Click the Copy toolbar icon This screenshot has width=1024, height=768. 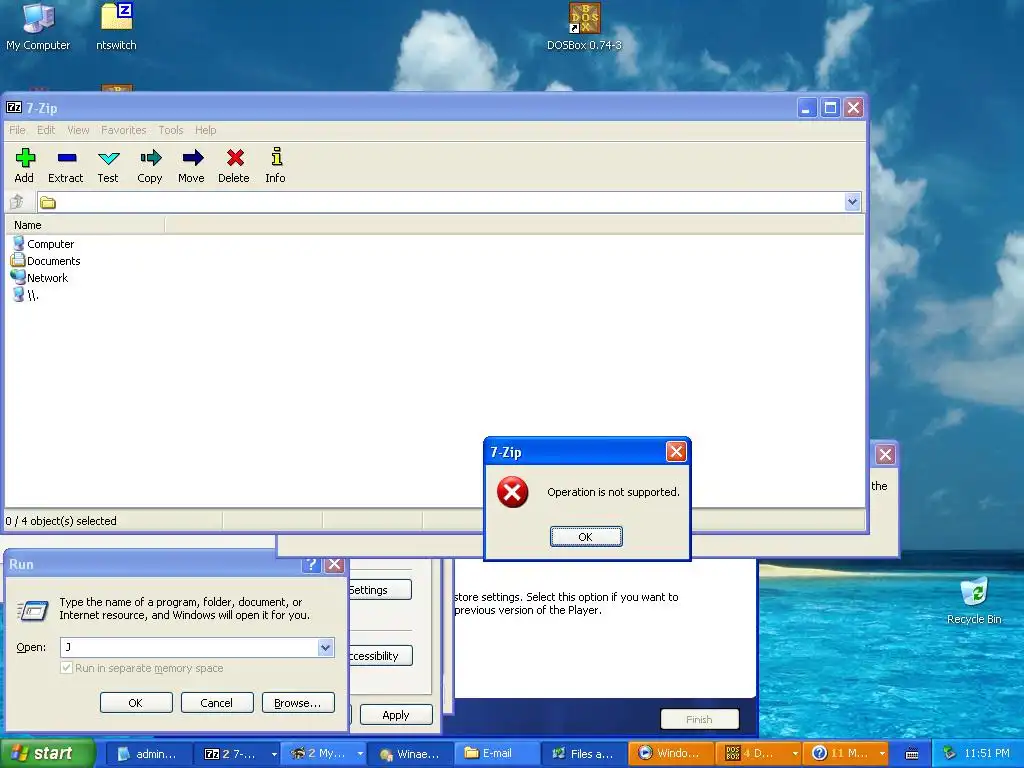coord(150,165)
